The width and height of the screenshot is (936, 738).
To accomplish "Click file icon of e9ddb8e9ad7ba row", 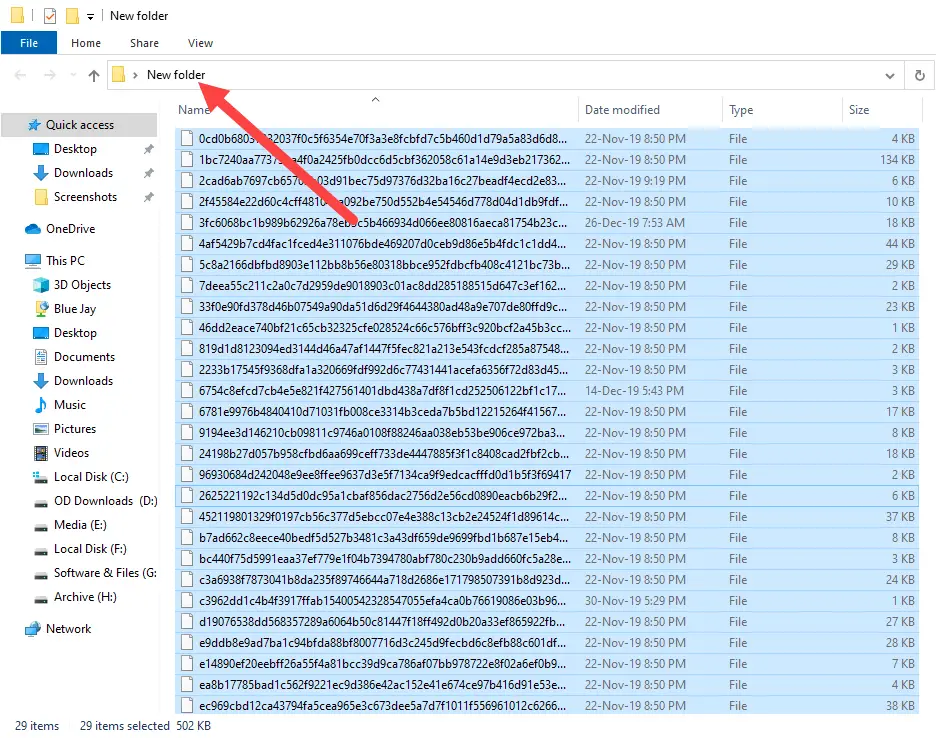I will (x=187, y=642).
